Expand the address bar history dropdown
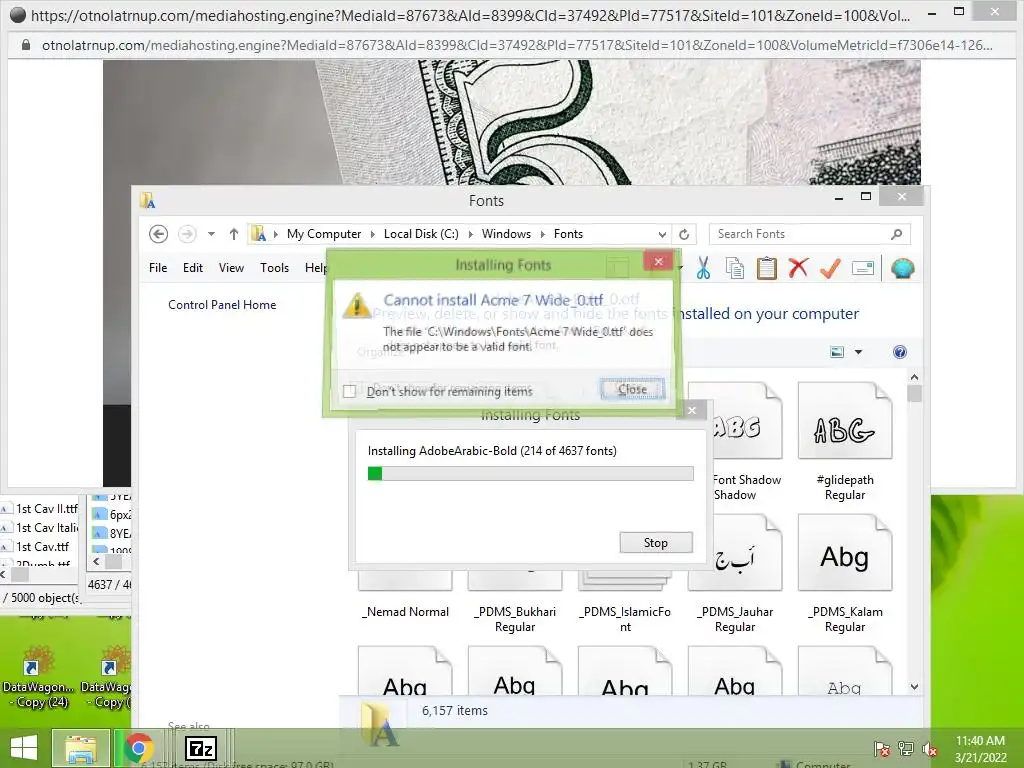The image size is (1024, 768). (662, 234)
